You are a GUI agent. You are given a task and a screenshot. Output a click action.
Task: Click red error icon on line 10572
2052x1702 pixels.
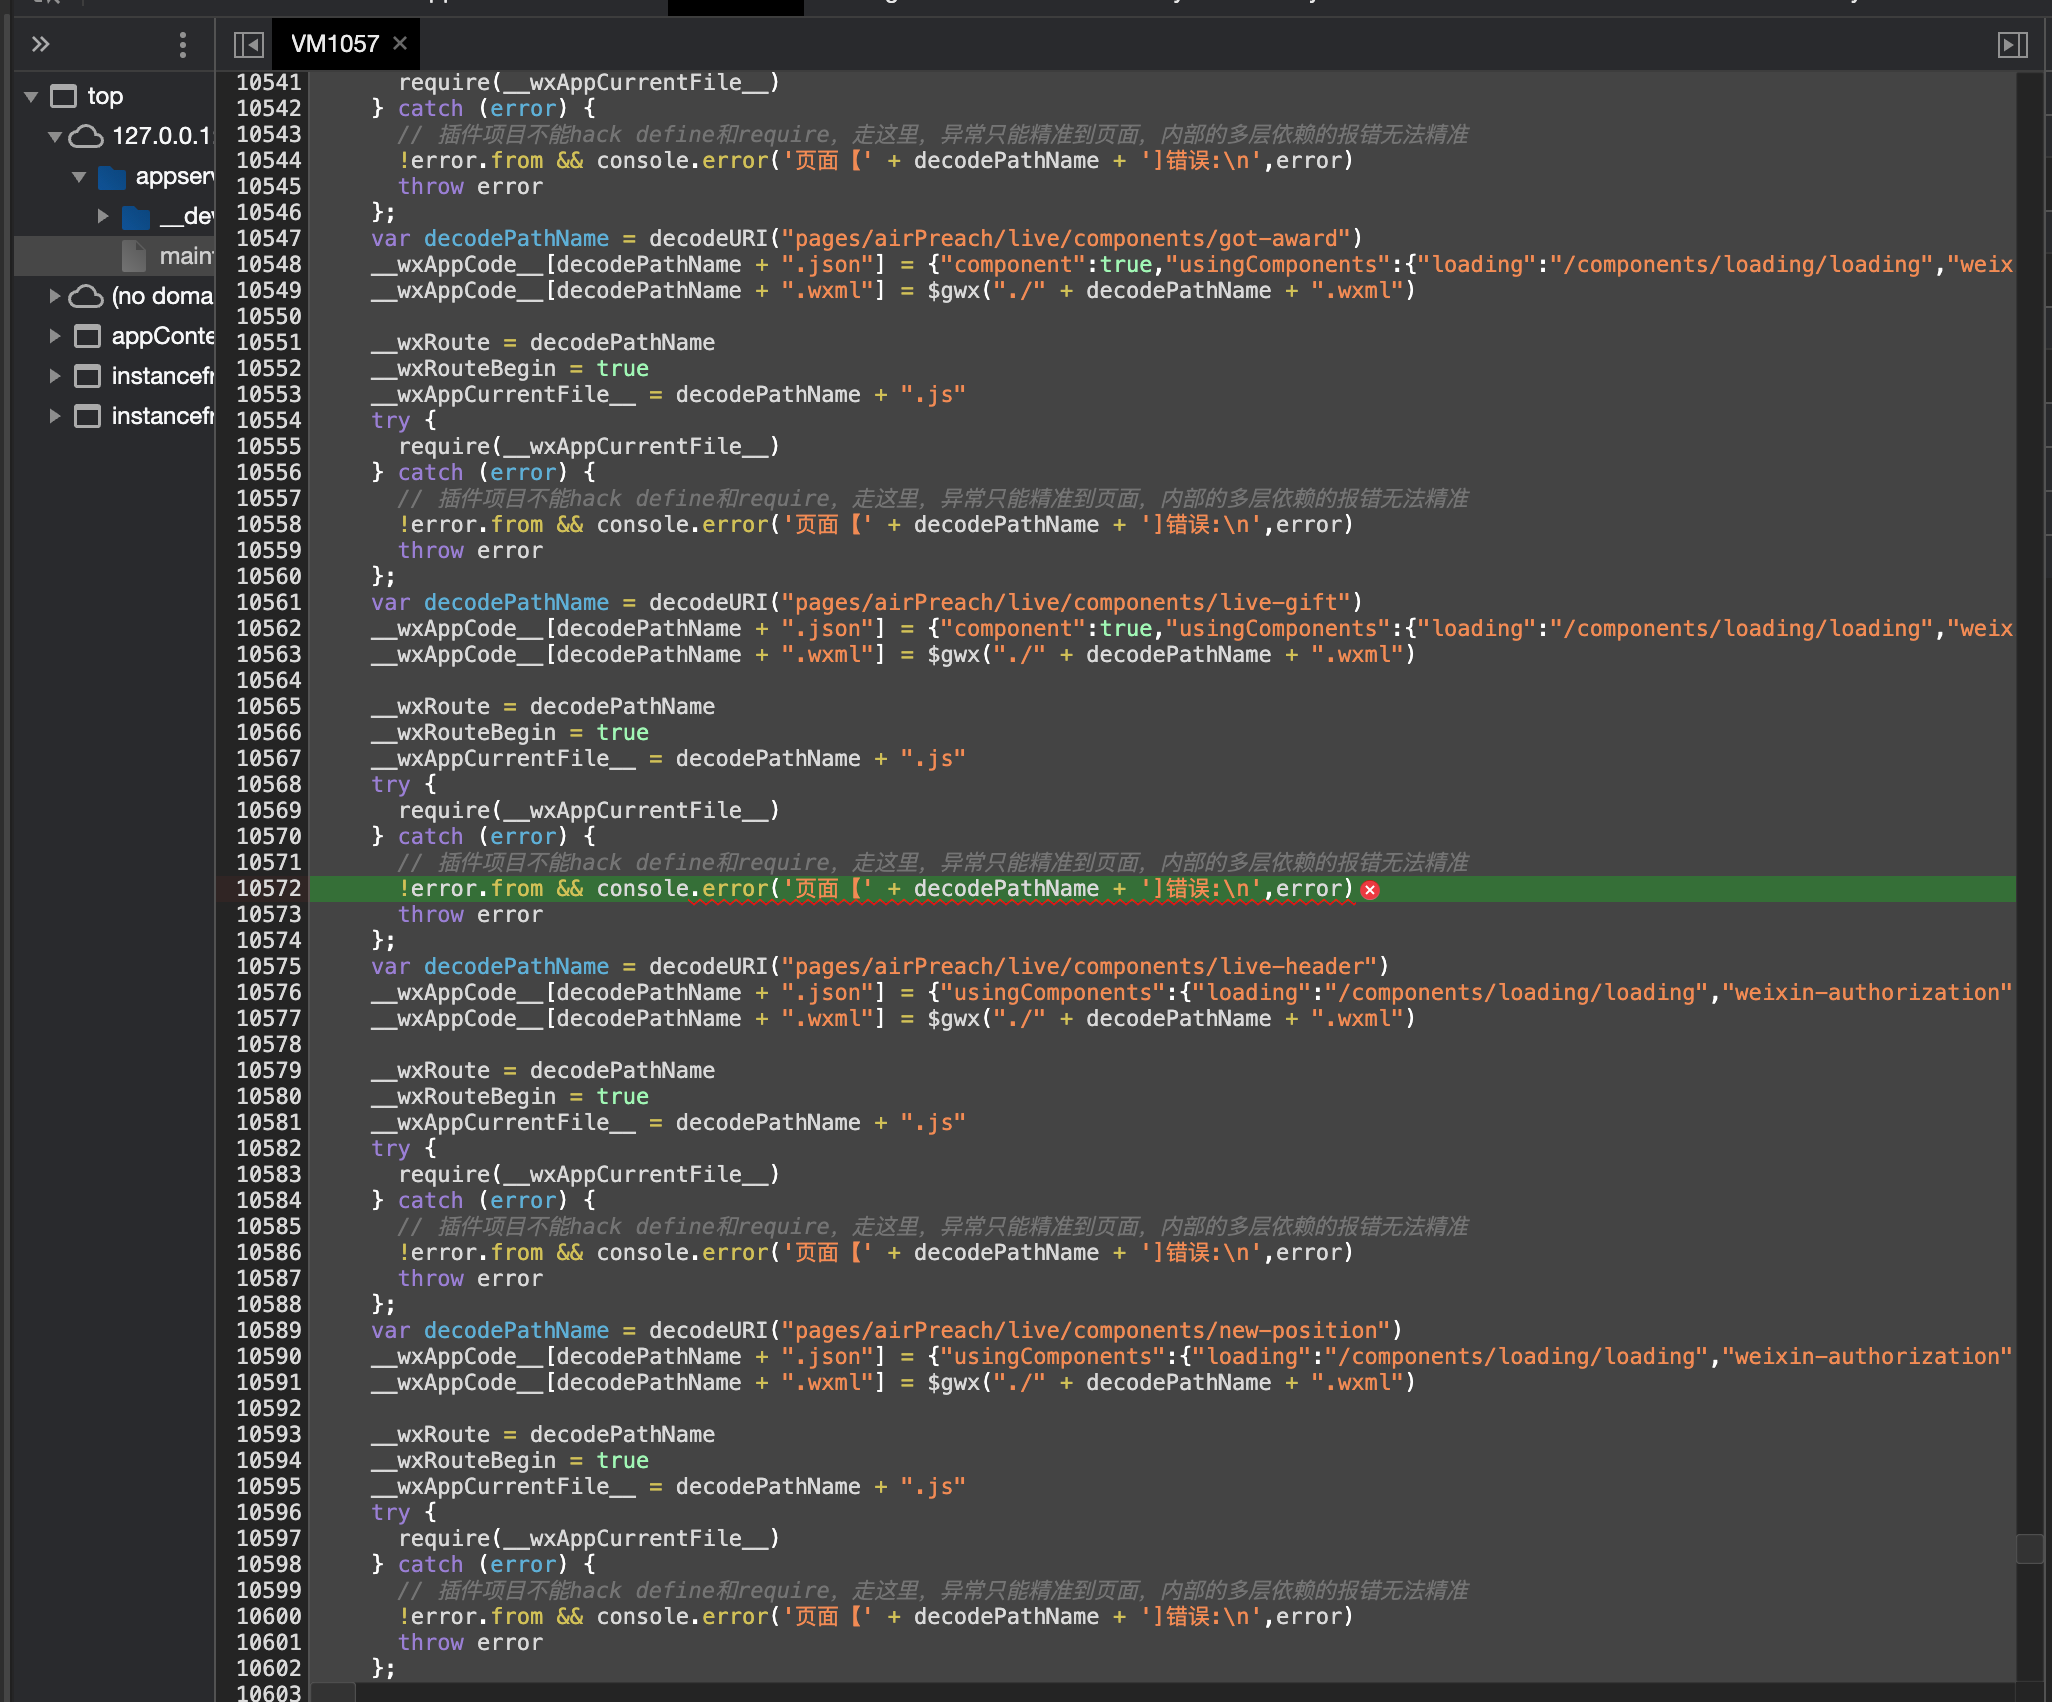[x=1370, y=890]
